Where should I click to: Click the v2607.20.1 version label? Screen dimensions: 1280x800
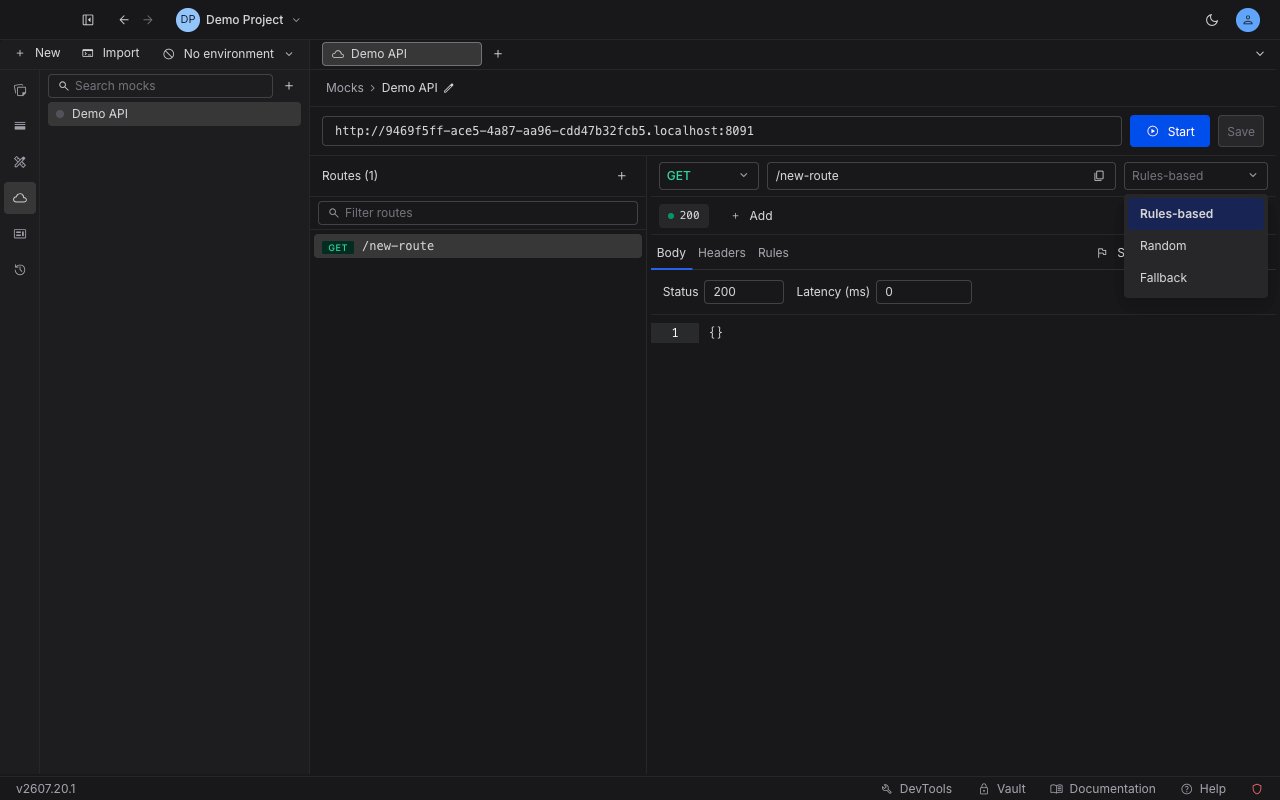[x=46, y=789]
